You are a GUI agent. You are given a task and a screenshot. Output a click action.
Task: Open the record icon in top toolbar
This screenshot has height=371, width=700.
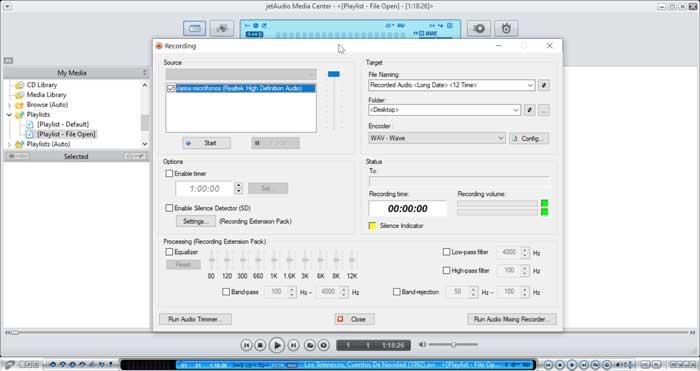(479, 29)
